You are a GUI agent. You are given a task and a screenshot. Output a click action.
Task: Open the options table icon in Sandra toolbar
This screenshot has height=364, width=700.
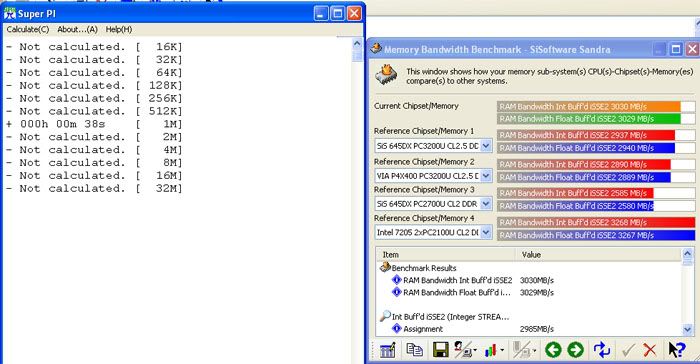(387, 350)
